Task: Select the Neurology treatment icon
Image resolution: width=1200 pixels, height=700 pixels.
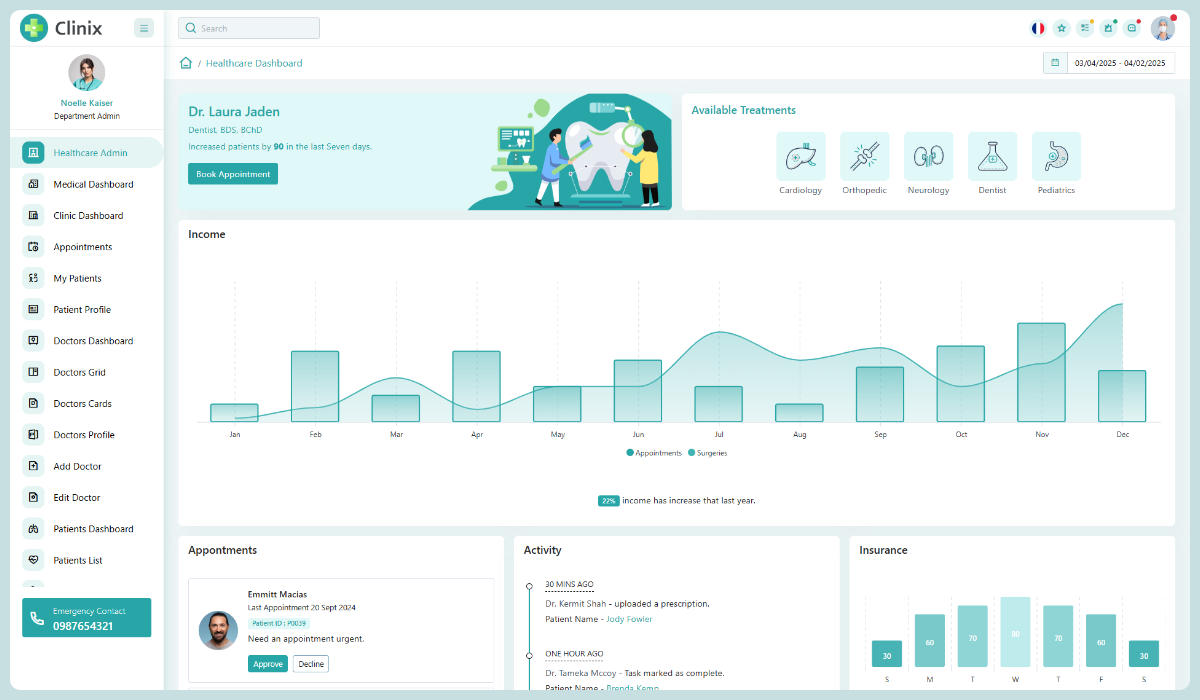Action: point(928,155)
